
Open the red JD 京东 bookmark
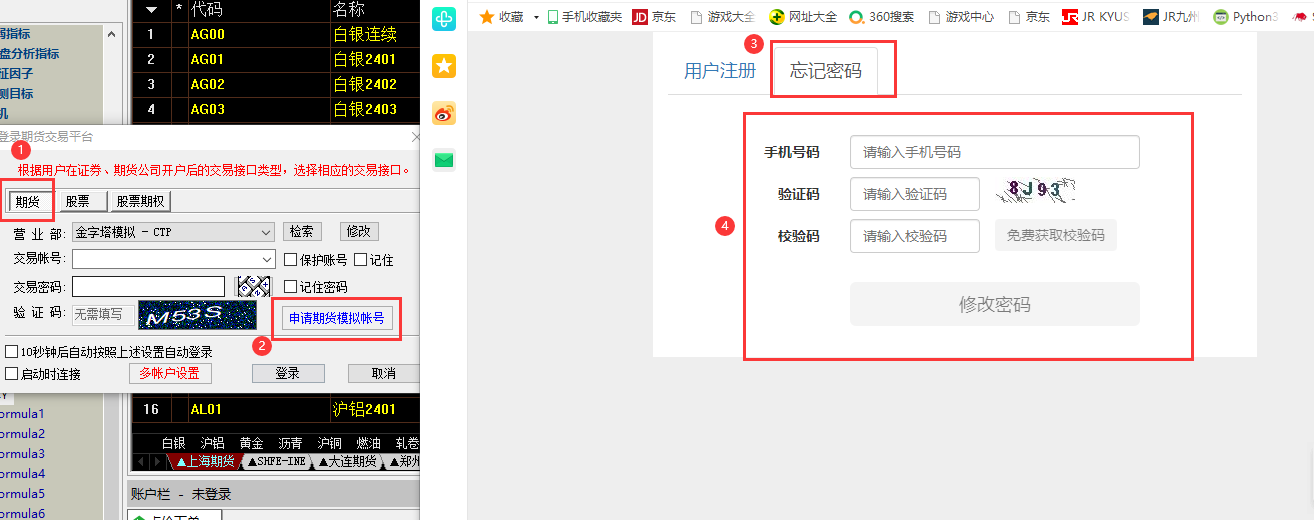pyautogui.click(x=654, y=17)
